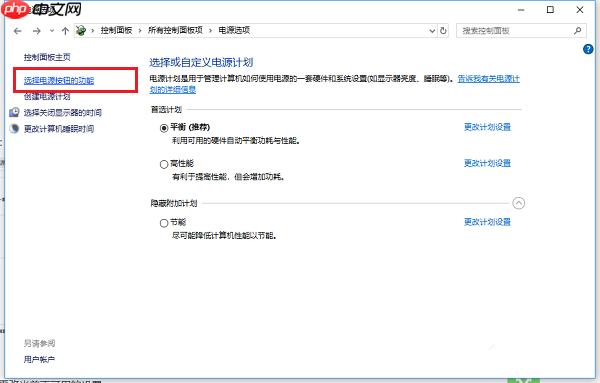Click the 另请参阅 label
Screen dimensions: 600x383
[39, 344]
